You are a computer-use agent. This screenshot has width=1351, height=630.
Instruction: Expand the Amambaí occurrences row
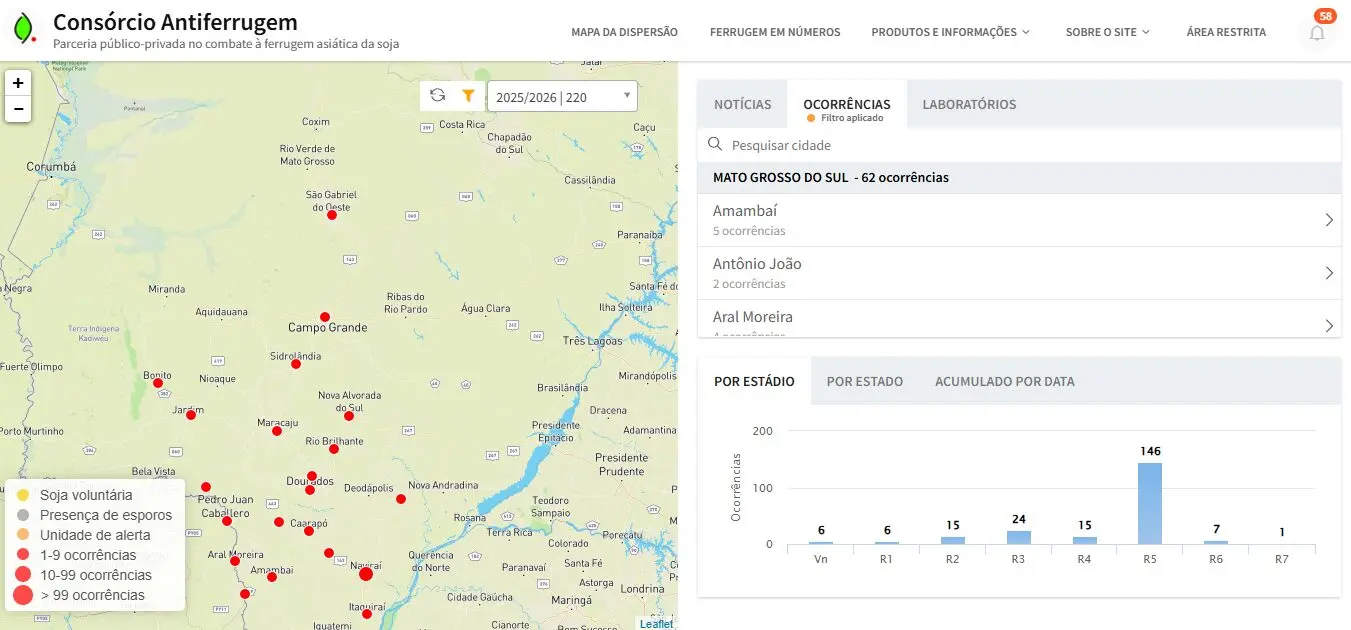(x=1018, y=220)
